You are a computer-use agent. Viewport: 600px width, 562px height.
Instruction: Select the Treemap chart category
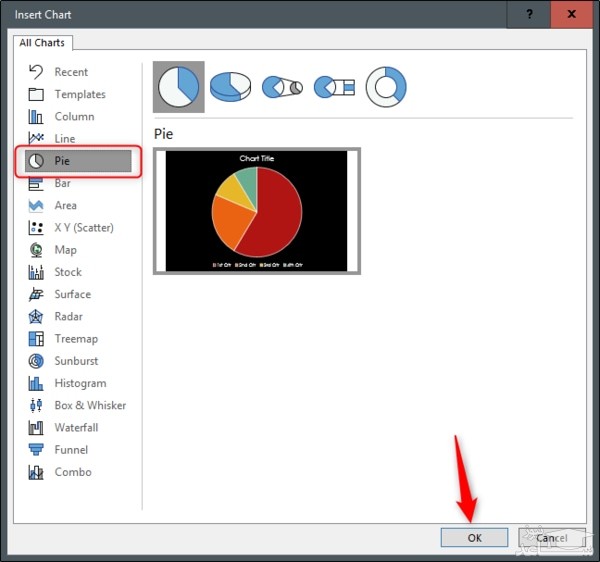click(x=76, y=339)
